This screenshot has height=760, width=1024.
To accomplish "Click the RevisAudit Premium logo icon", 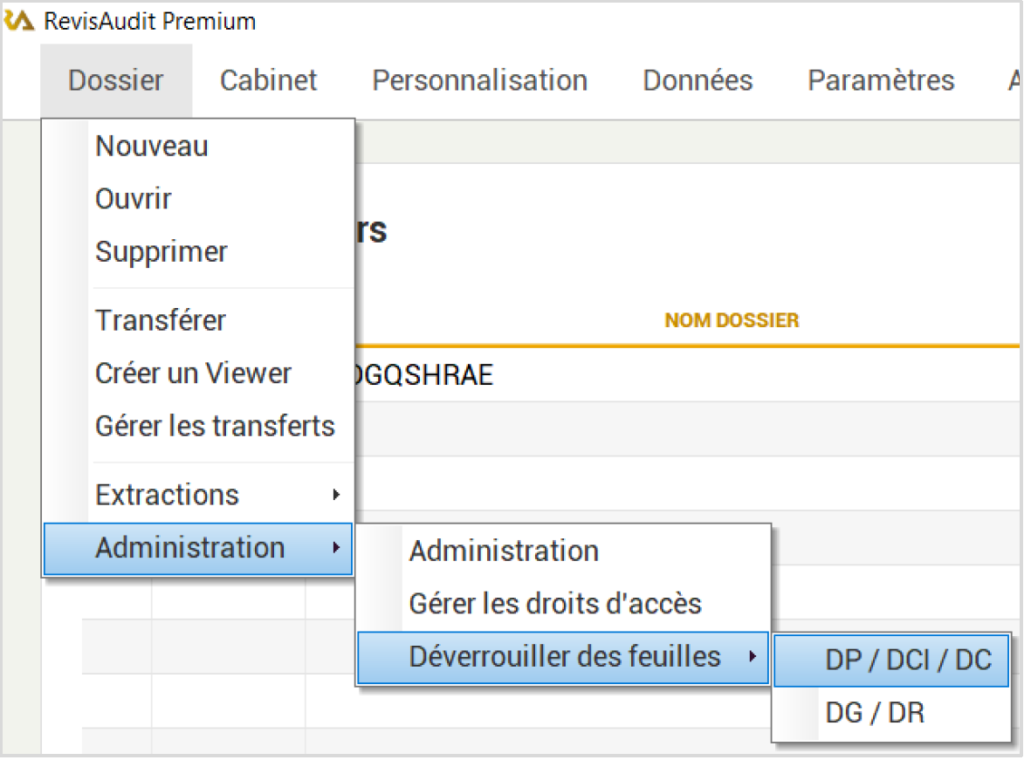I will tap(18, 18).
